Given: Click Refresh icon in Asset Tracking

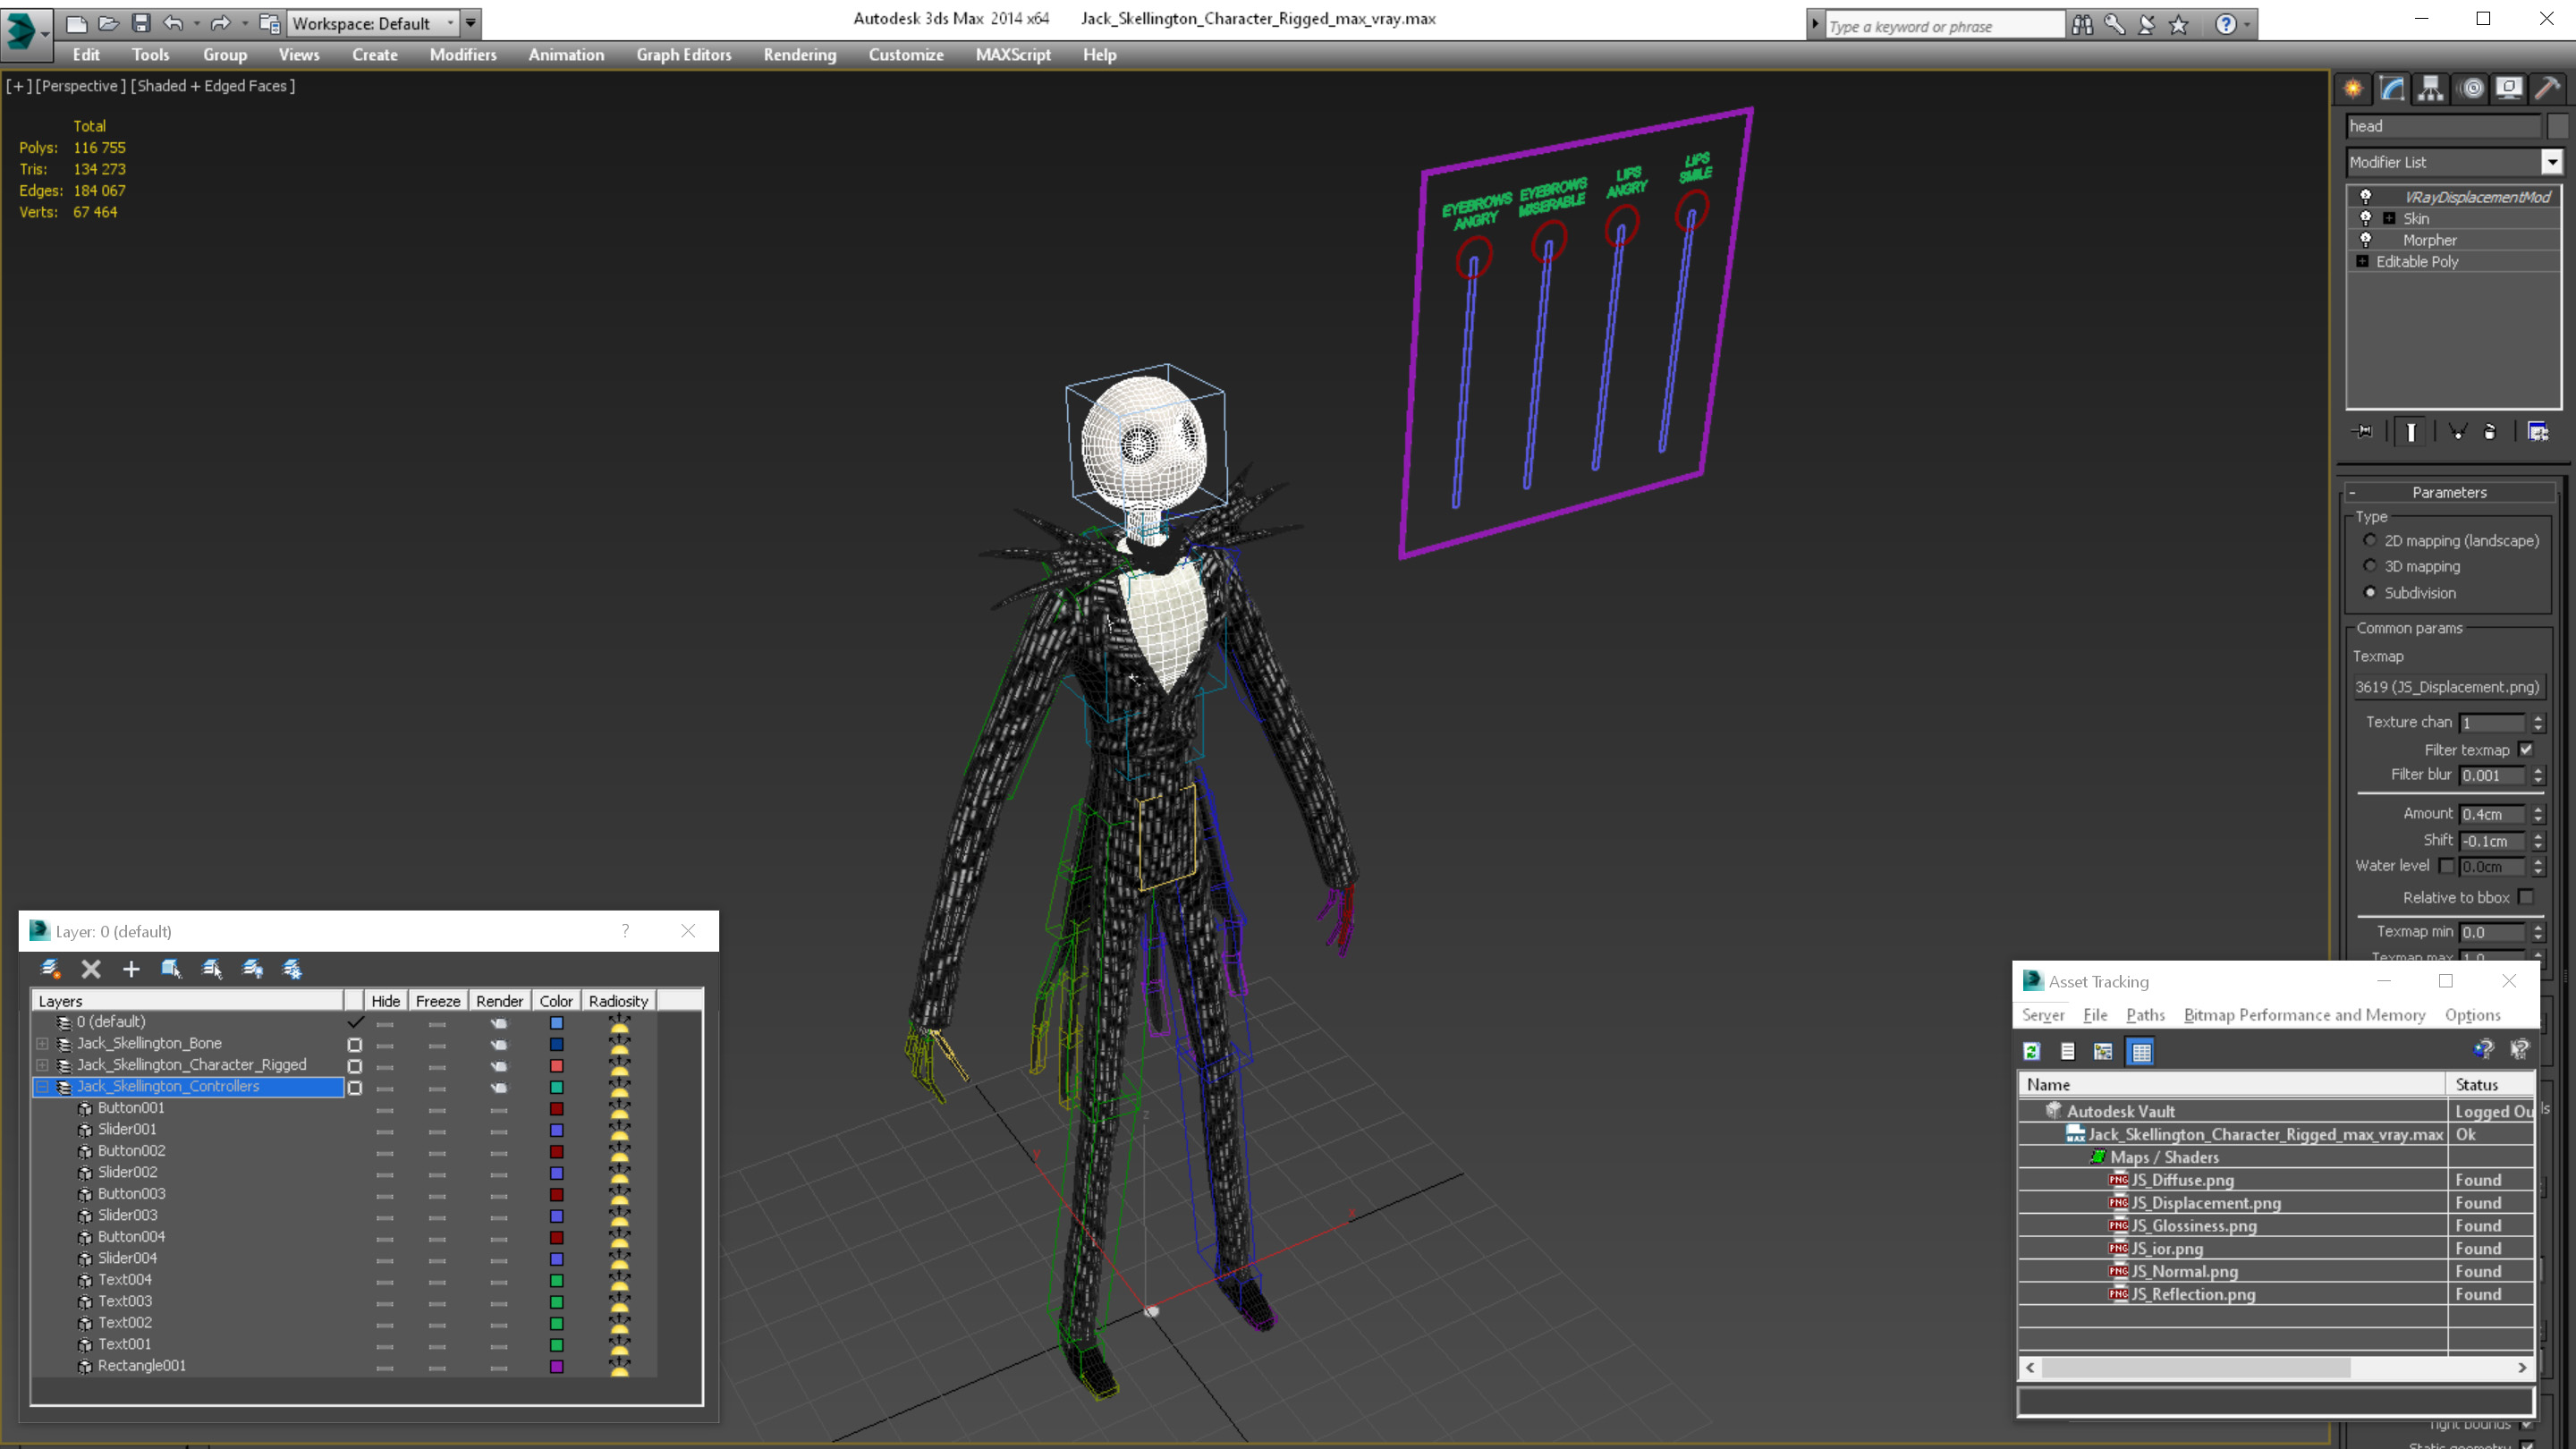Looking at the screenshot, I should [2031, 1051].
